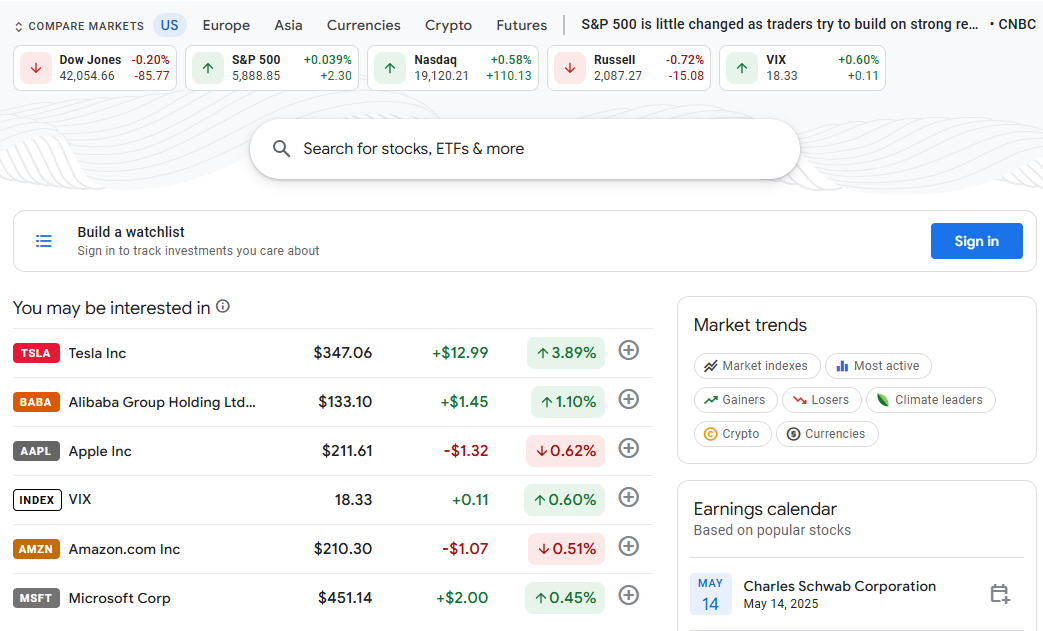Click the MAY 14 date tile
The height and width of the screenshot is (631, 1043).
pyautogui.click(x=710, y=594)
